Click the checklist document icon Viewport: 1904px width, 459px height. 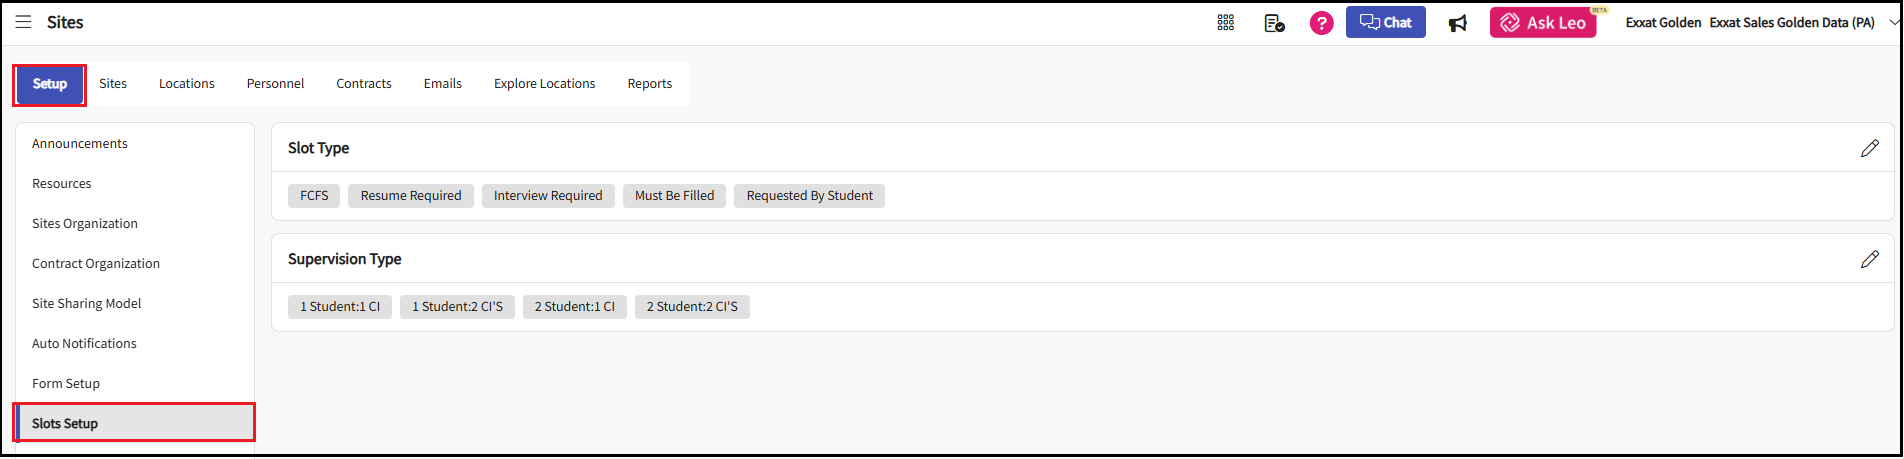(x=1274, y=22)
